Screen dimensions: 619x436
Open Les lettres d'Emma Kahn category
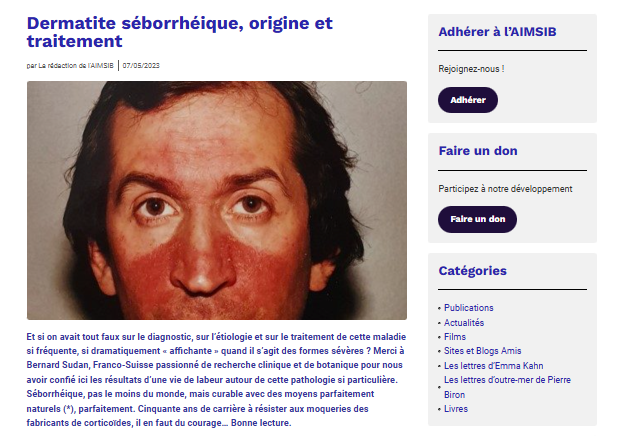coord(493,366)
